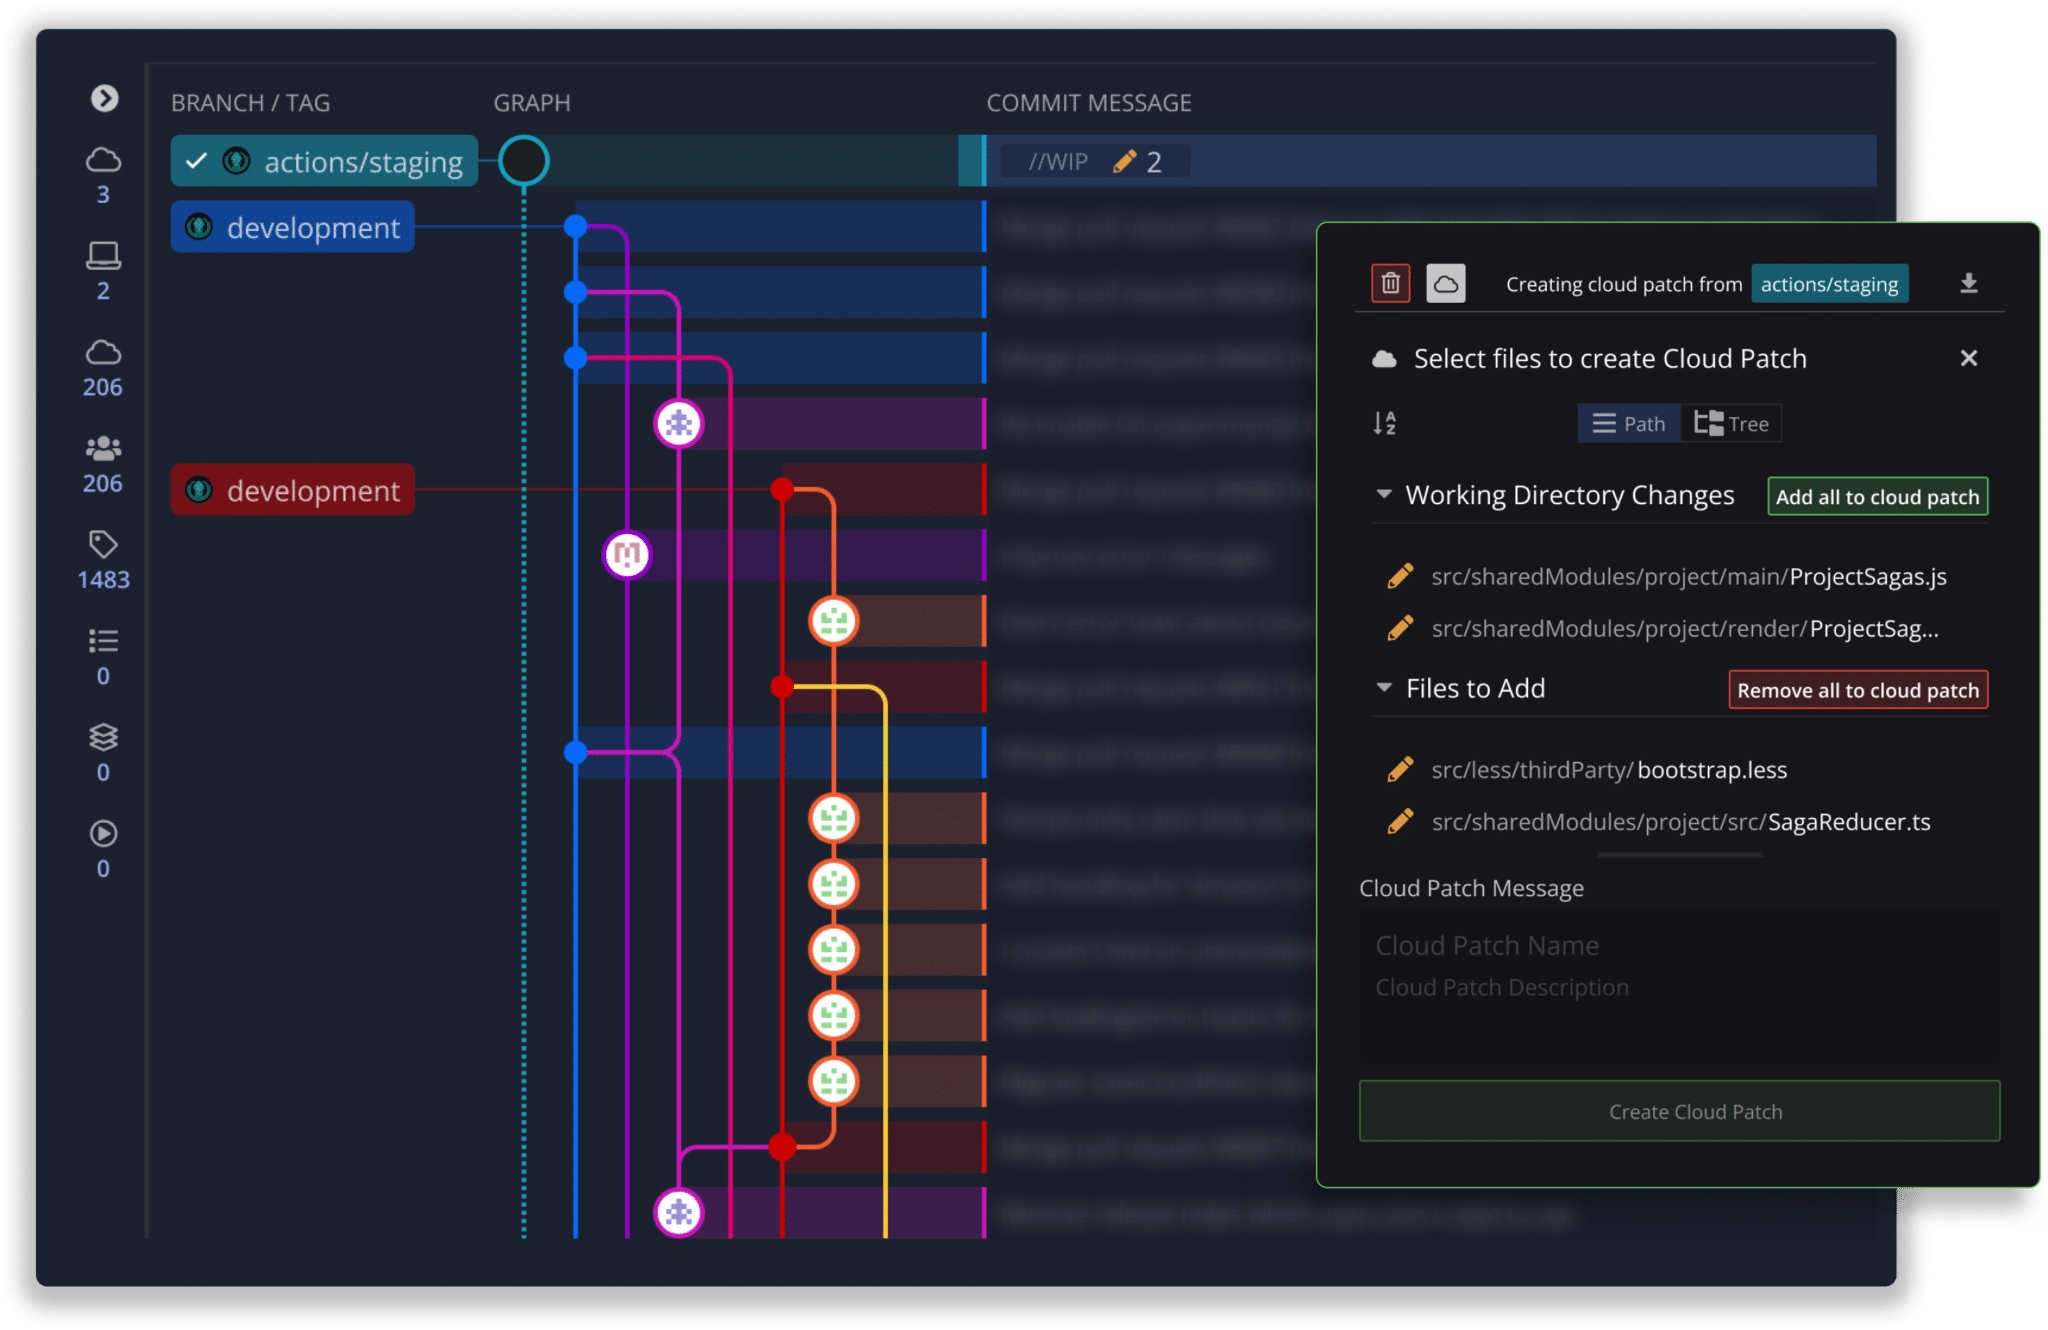The image size is (2048, 1330).
Task: Click Add all to cloud patch
Action: click(x=1877, y=497)
